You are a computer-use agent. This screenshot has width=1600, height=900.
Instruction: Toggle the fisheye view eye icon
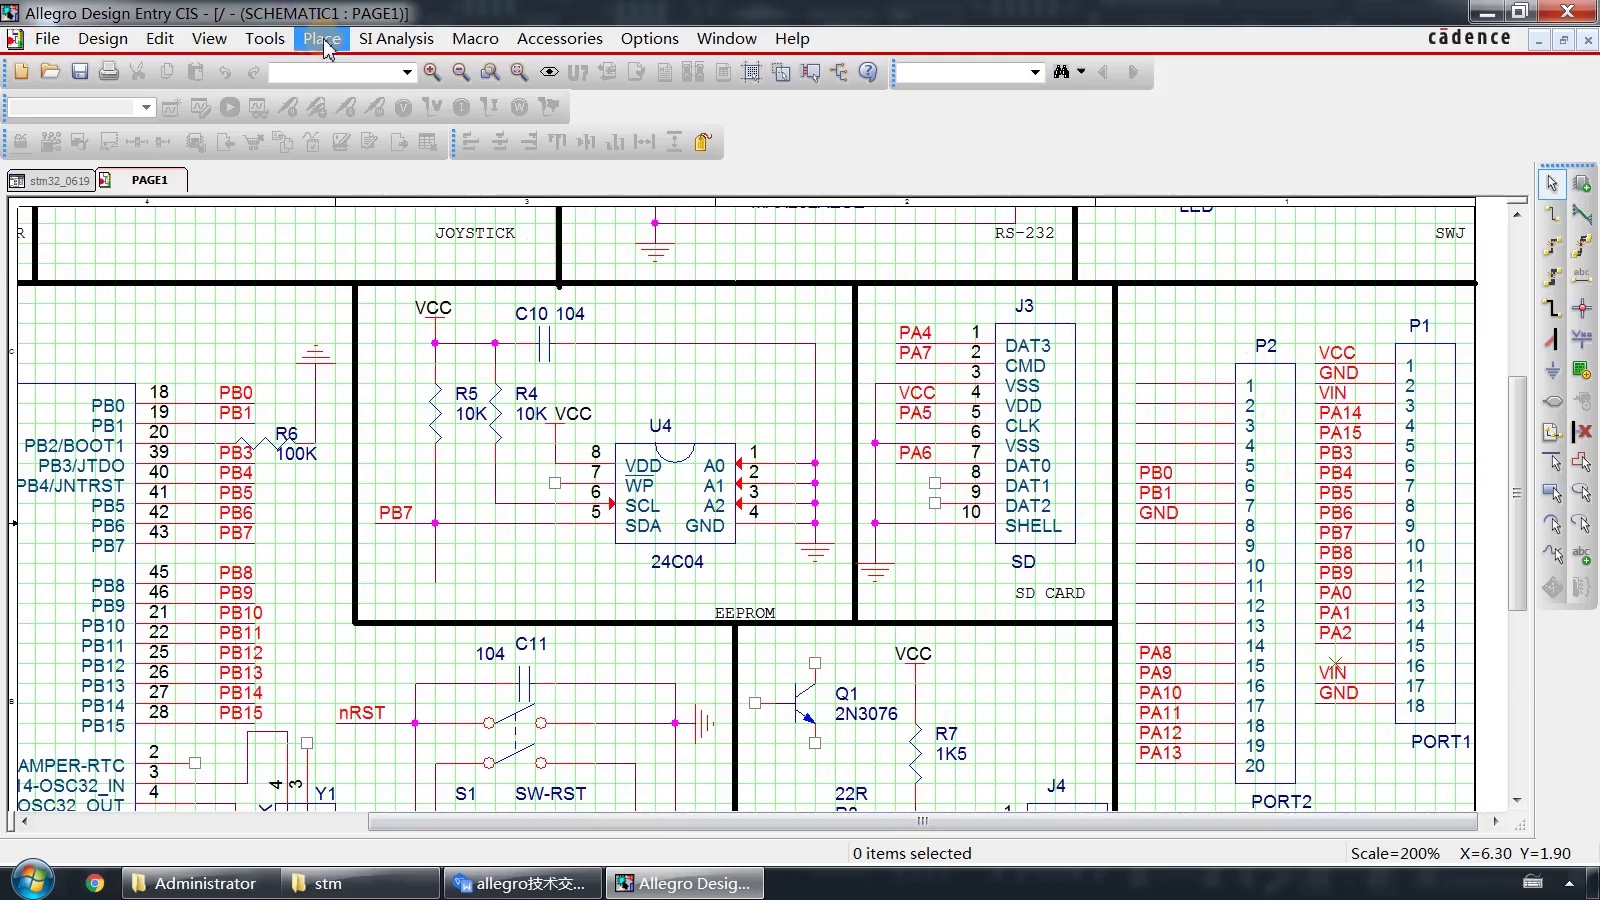(x=549, y=72)
